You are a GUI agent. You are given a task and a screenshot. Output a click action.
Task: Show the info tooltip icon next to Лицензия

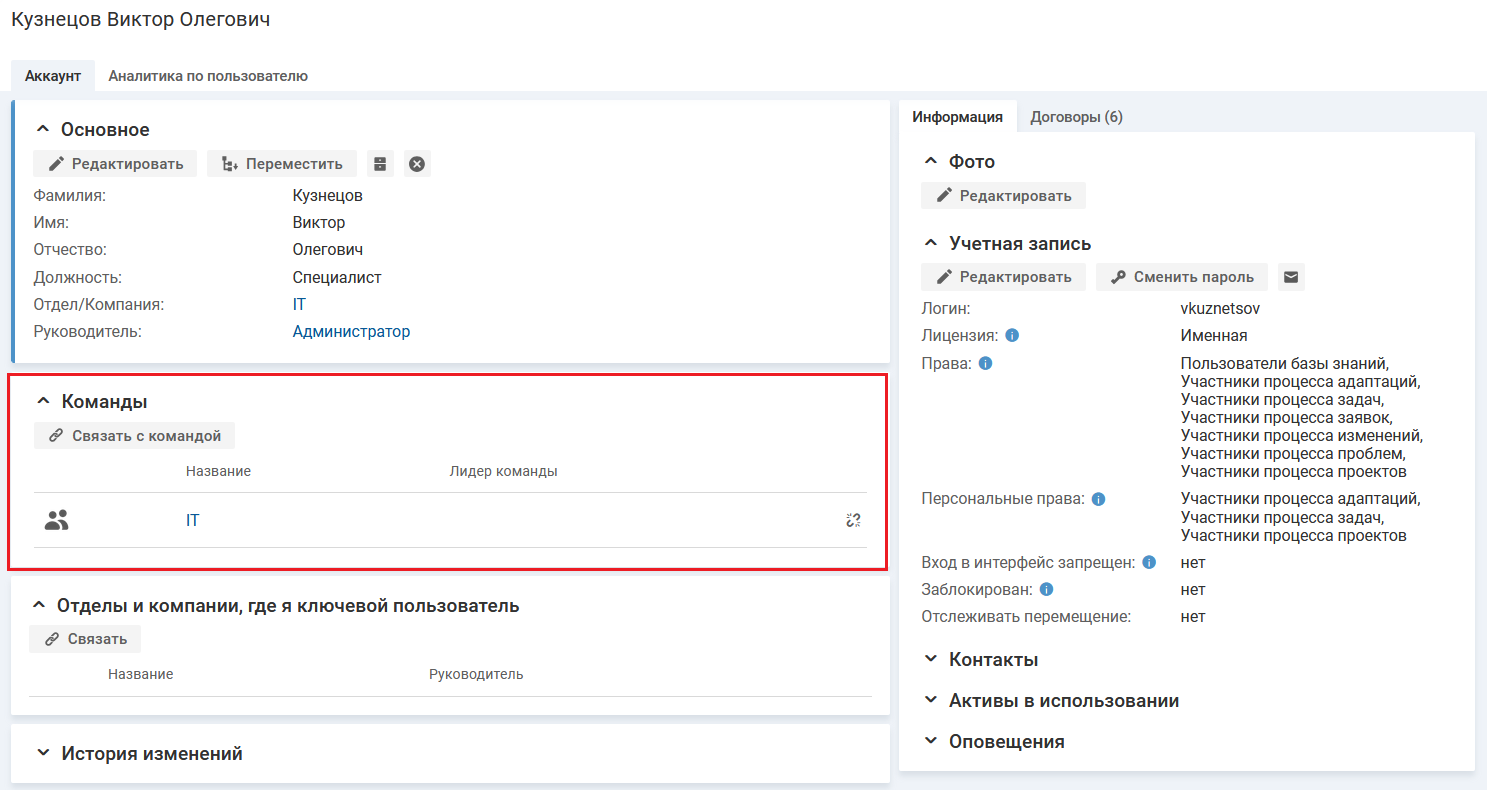point(1012,336)
